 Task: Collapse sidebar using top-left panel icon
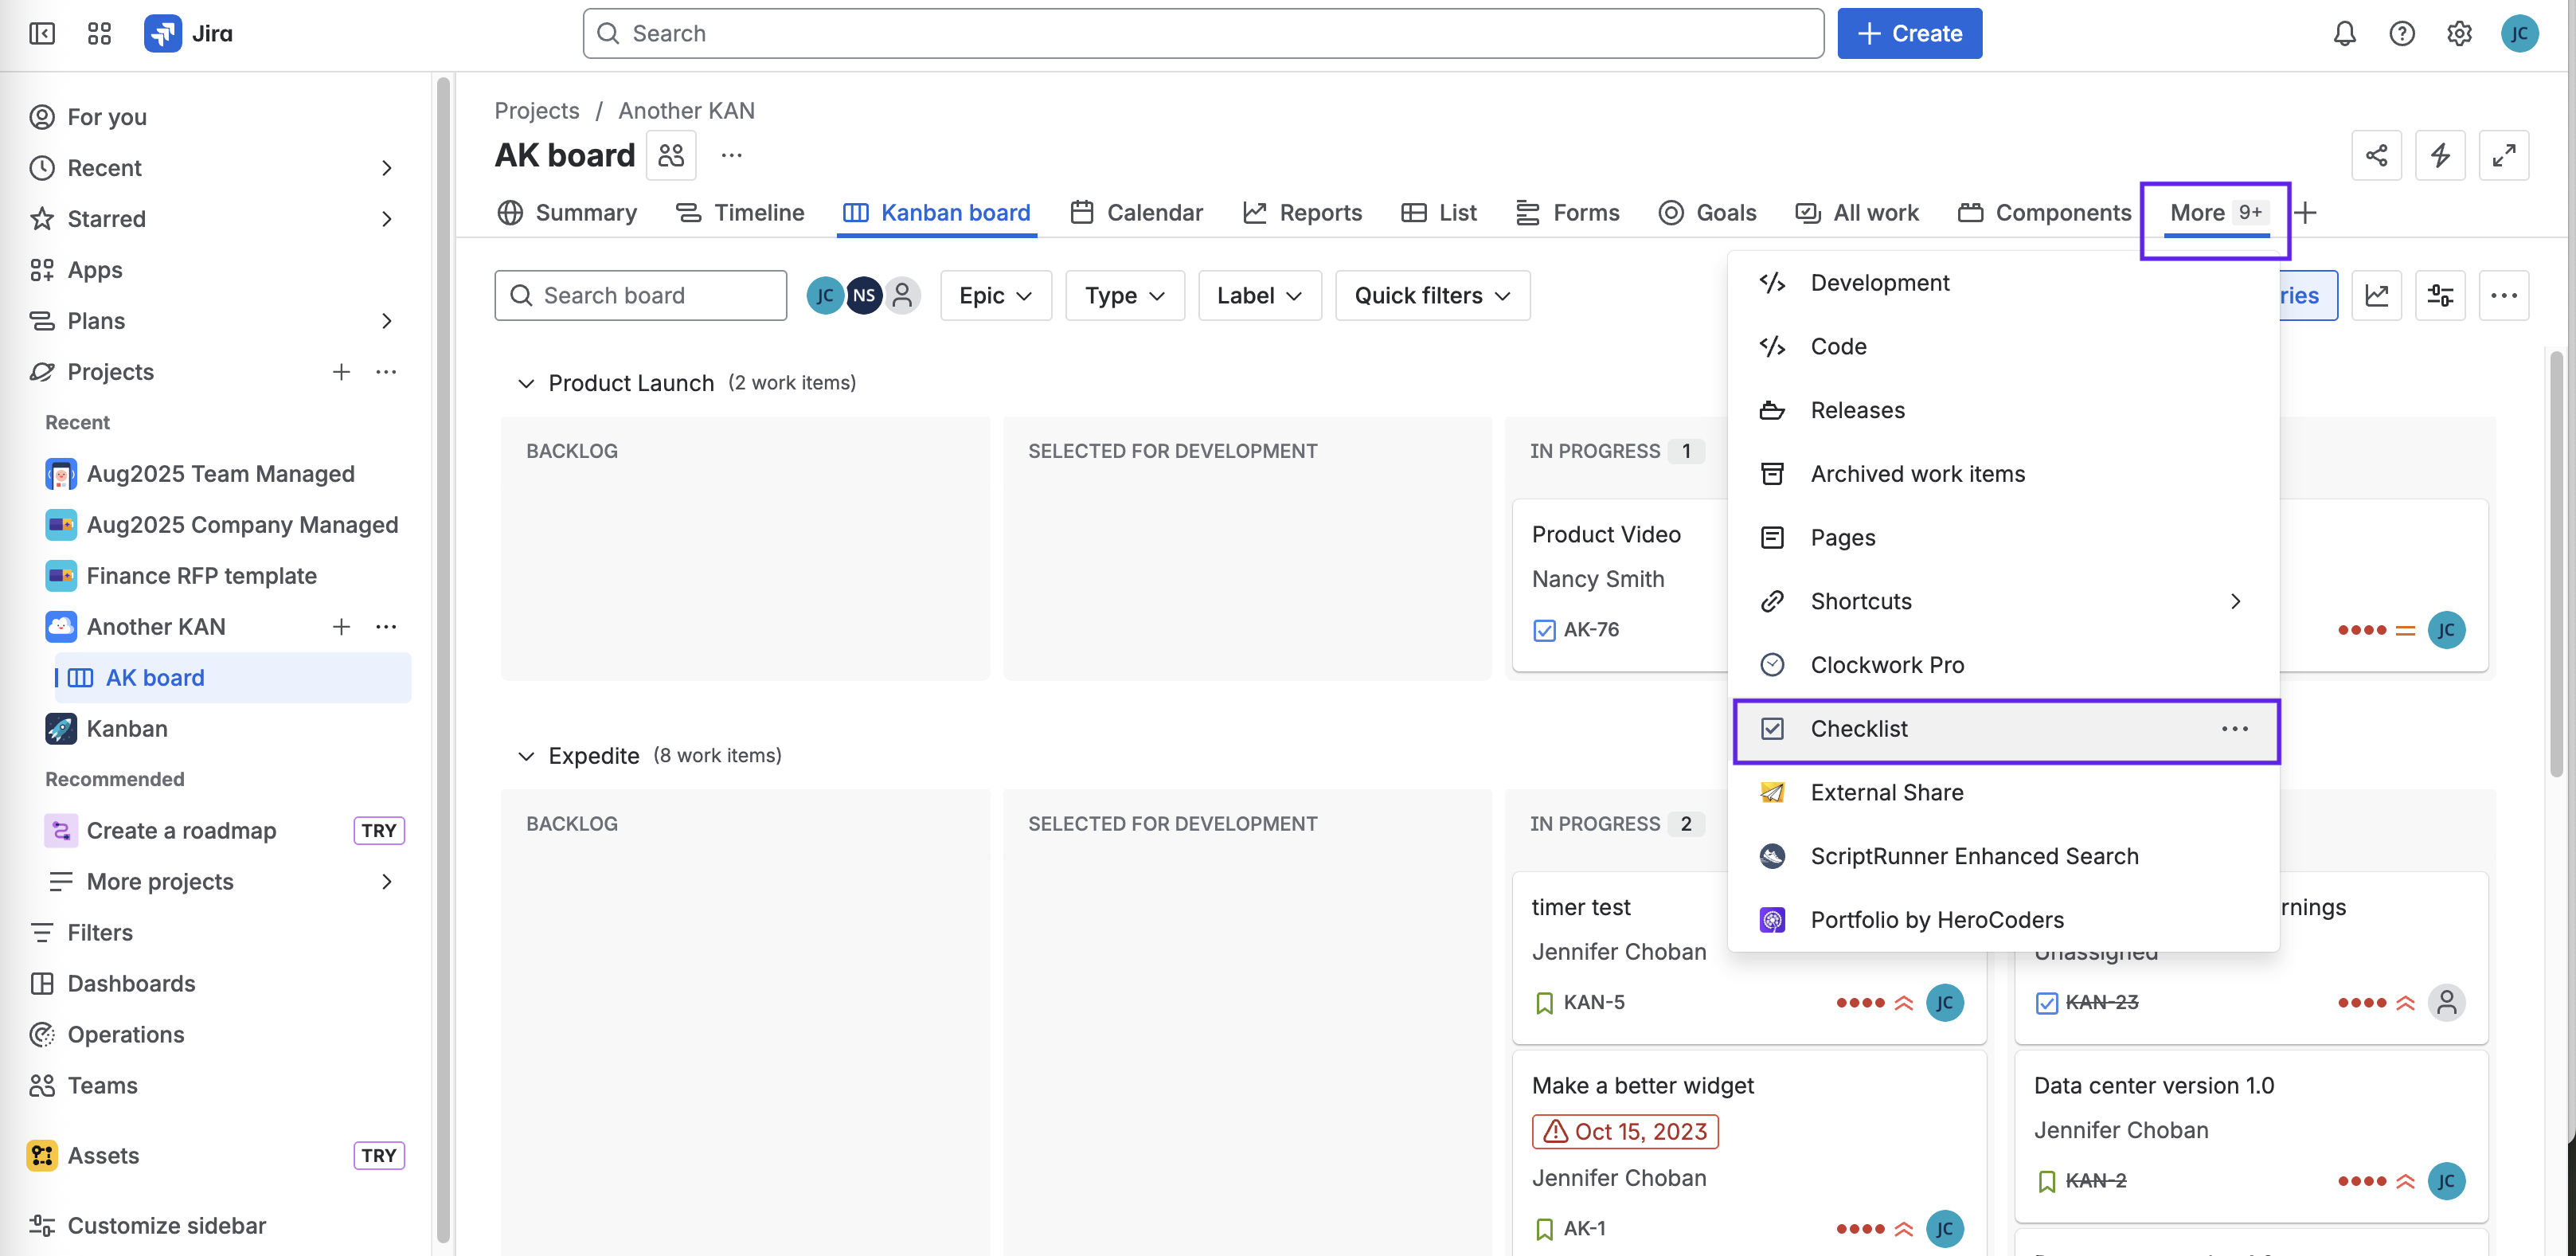click(42, 33)
